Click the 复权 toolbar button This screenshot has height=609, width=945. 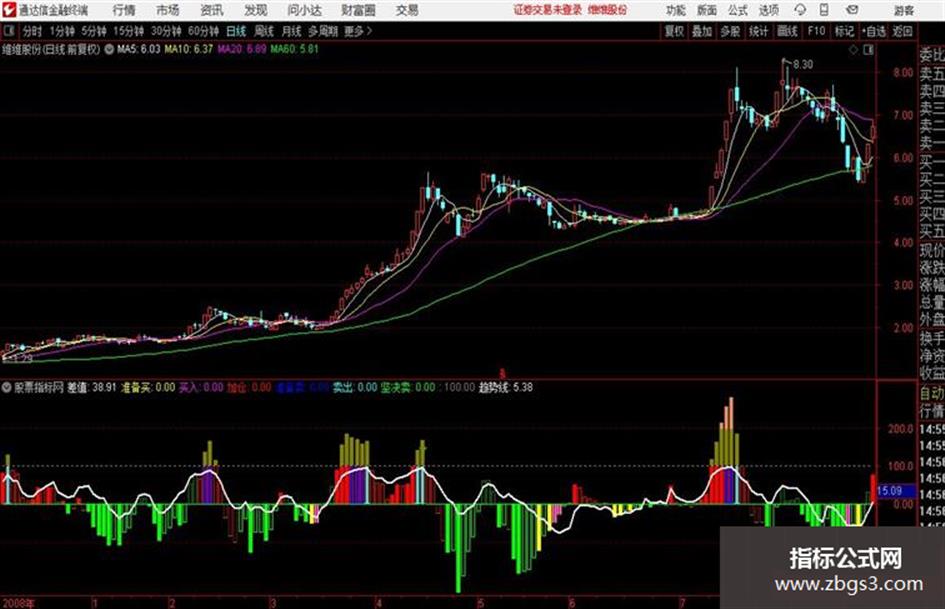[x=674, y=31]
